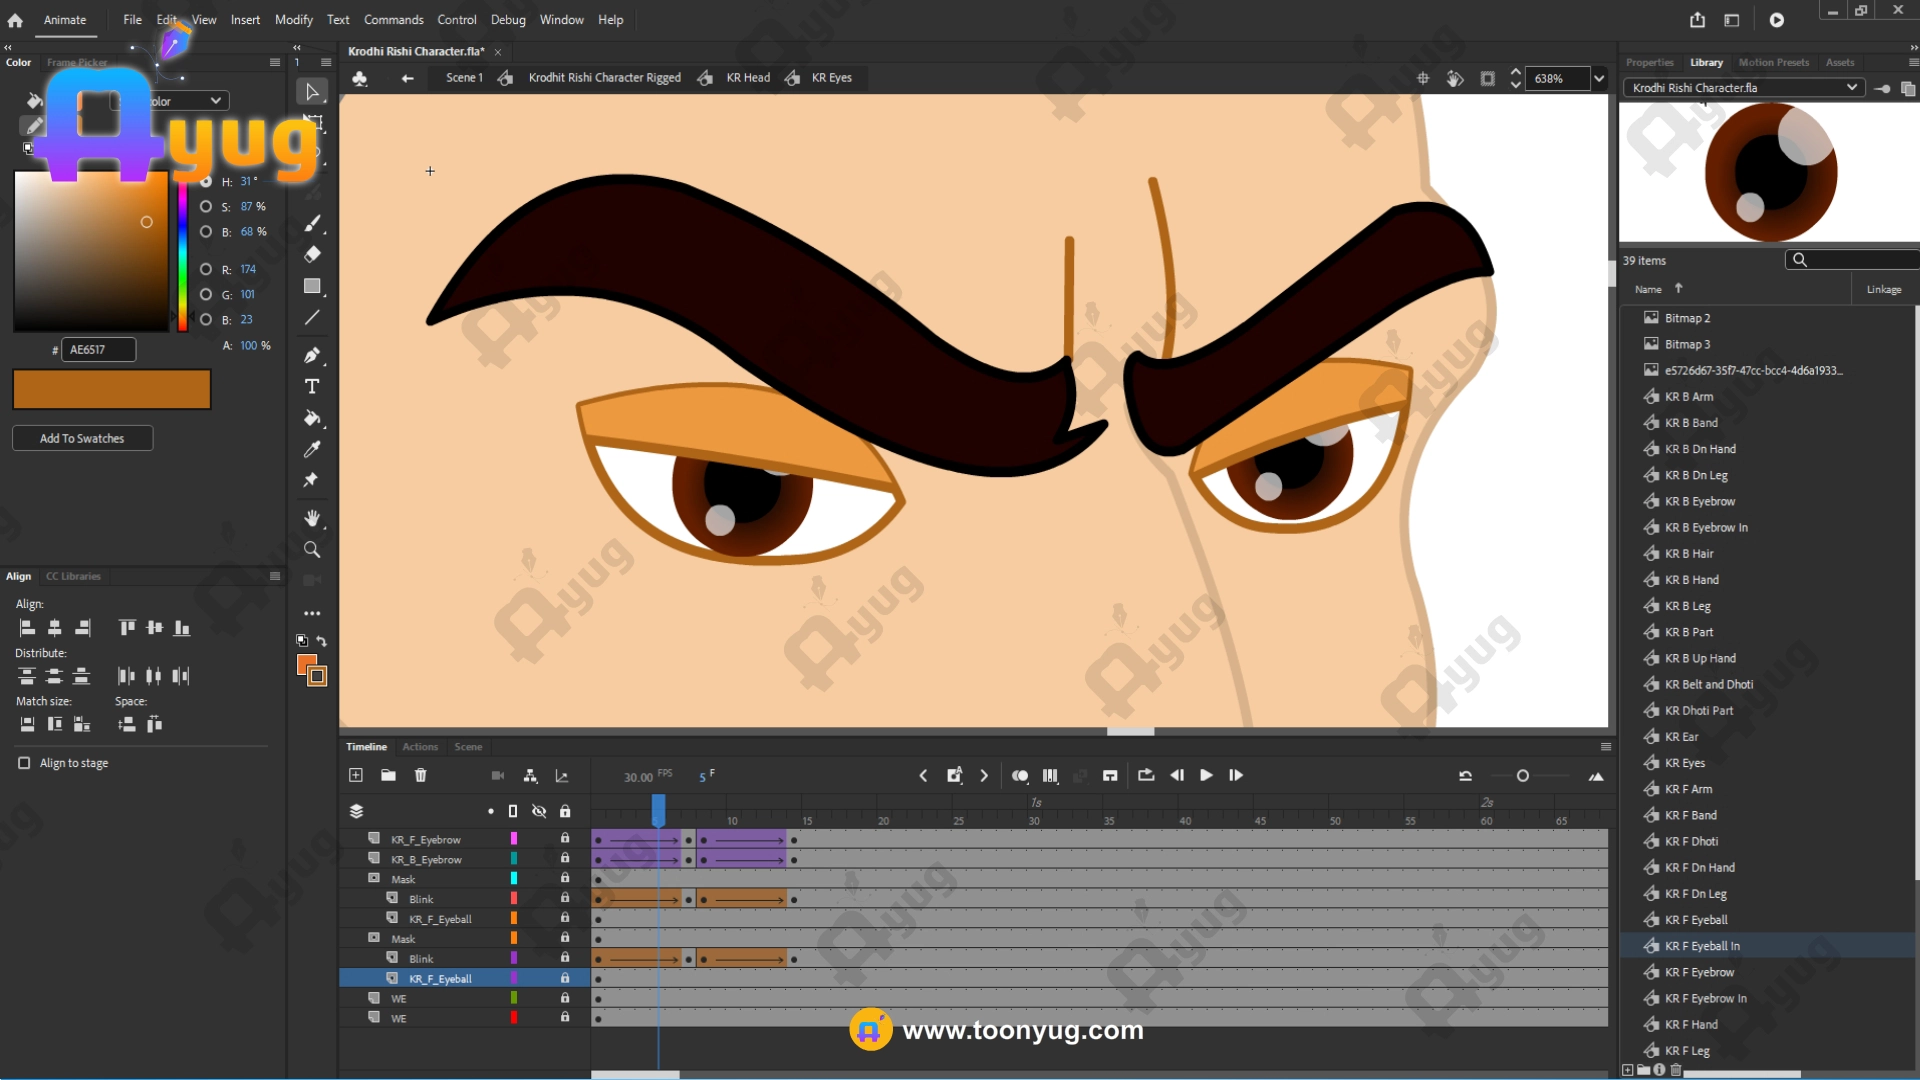The width and height of the screenshot is (1920, 1080).
Task: Click the Add To Swatches button
Action: [x=82, y=438]
